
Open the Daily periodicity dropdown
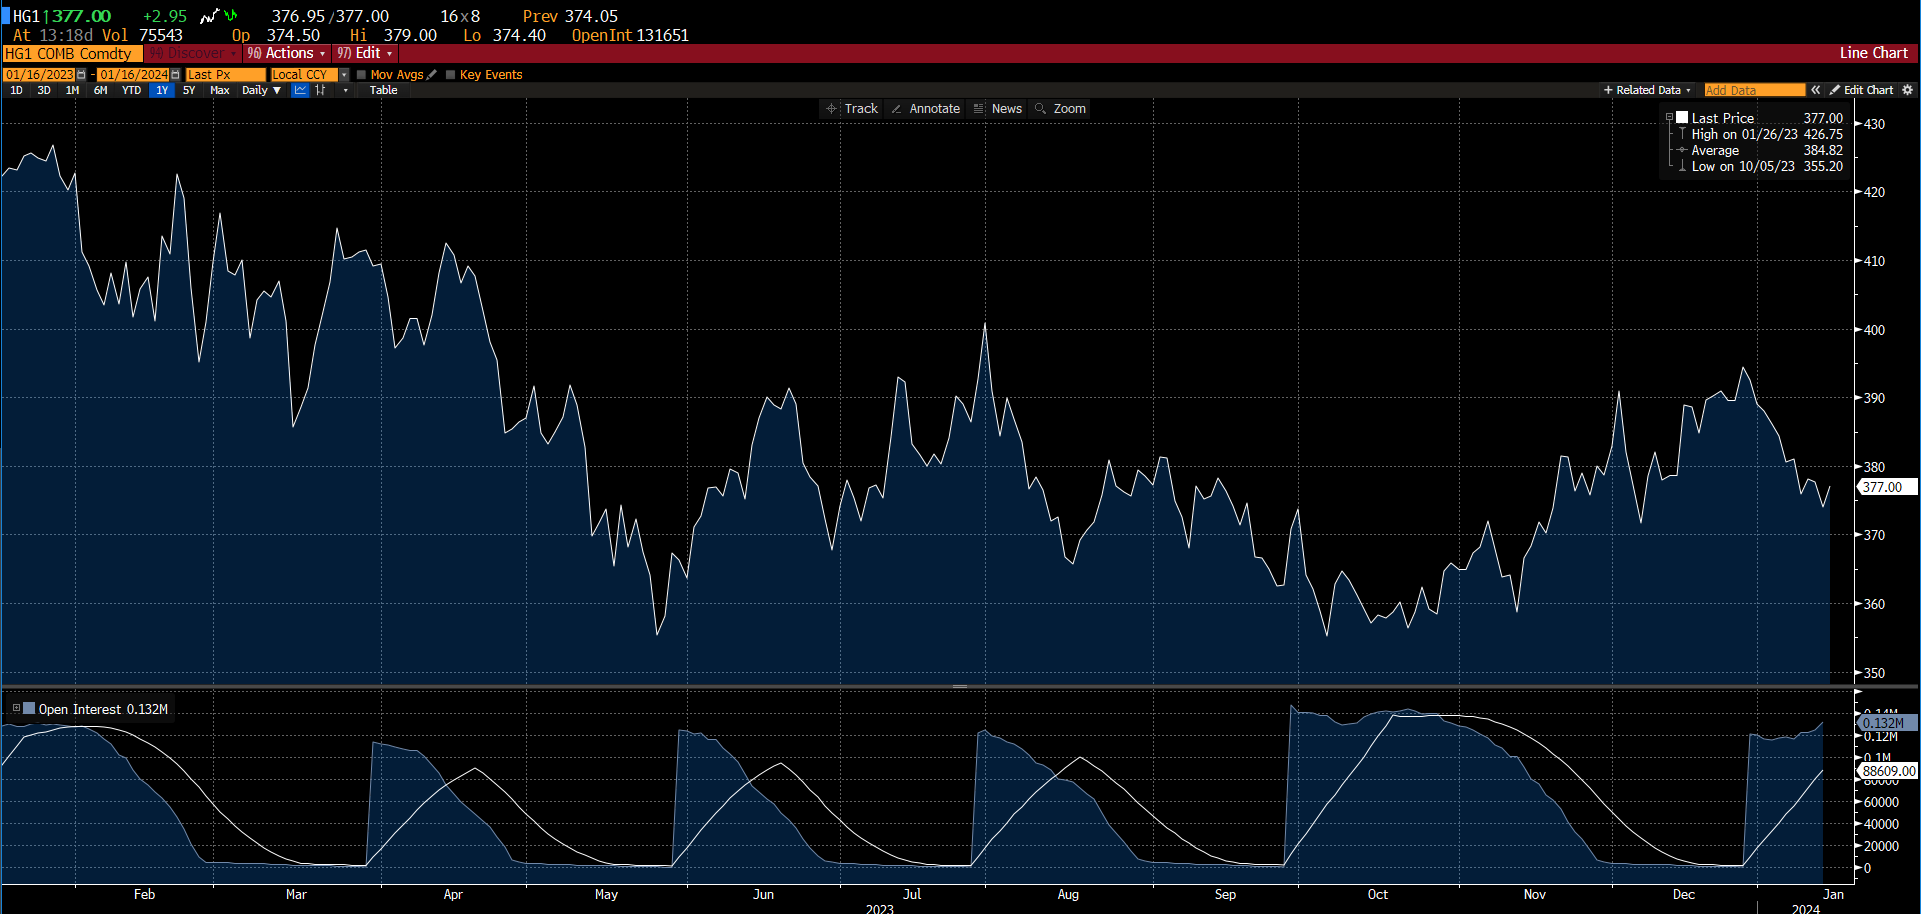[262, 90]
